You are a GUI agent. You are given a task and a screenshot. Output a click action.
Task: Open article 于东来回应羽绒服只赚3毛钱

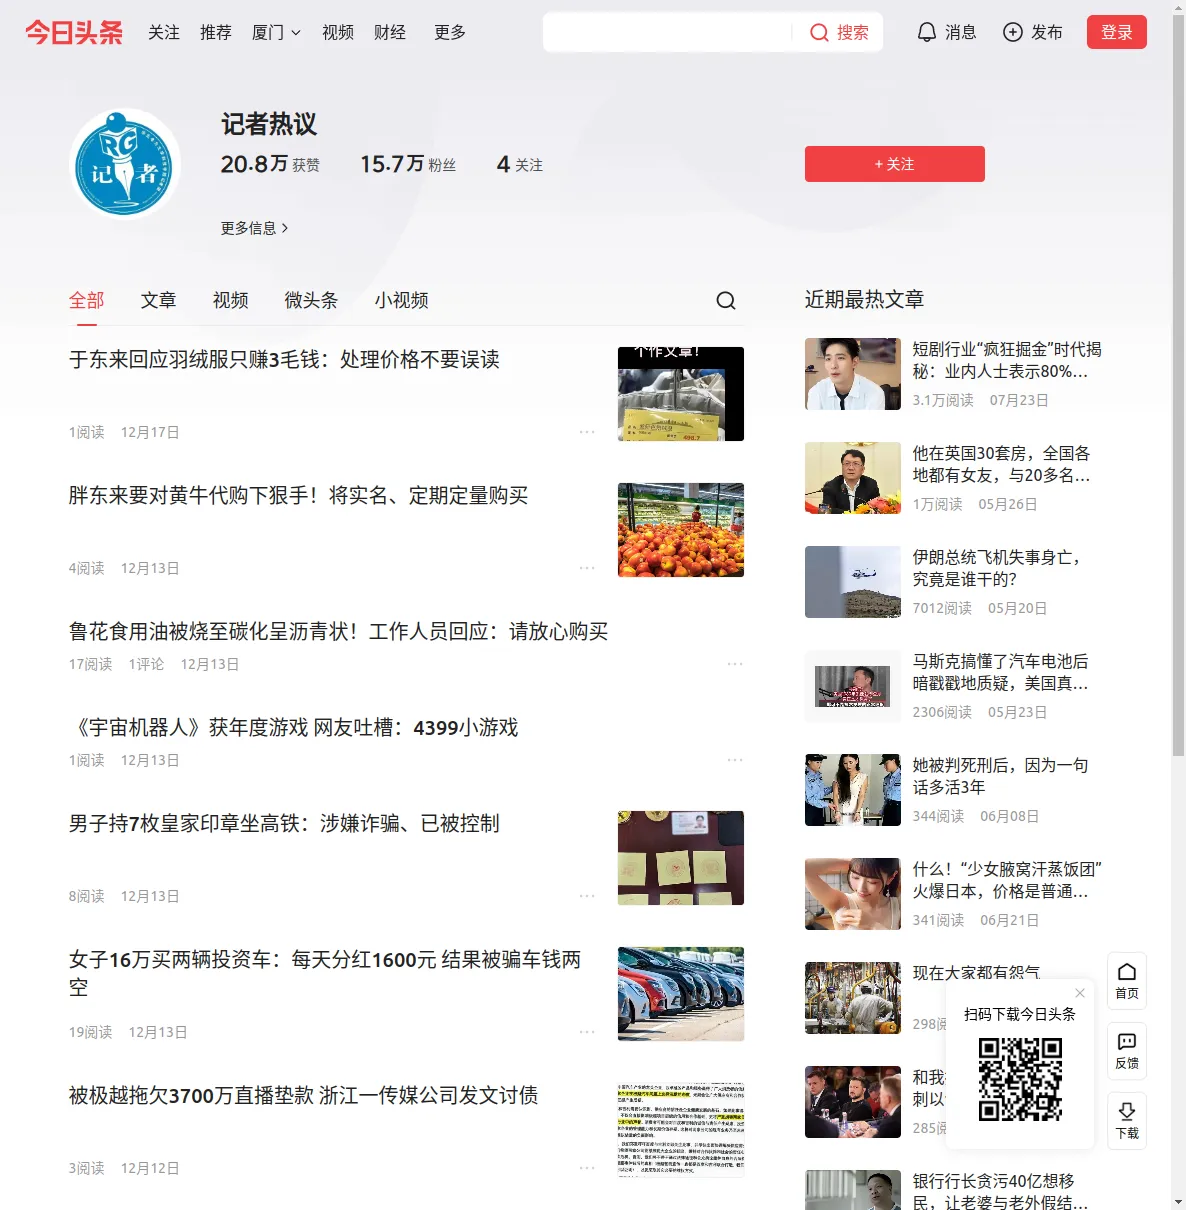click(284, 360)
